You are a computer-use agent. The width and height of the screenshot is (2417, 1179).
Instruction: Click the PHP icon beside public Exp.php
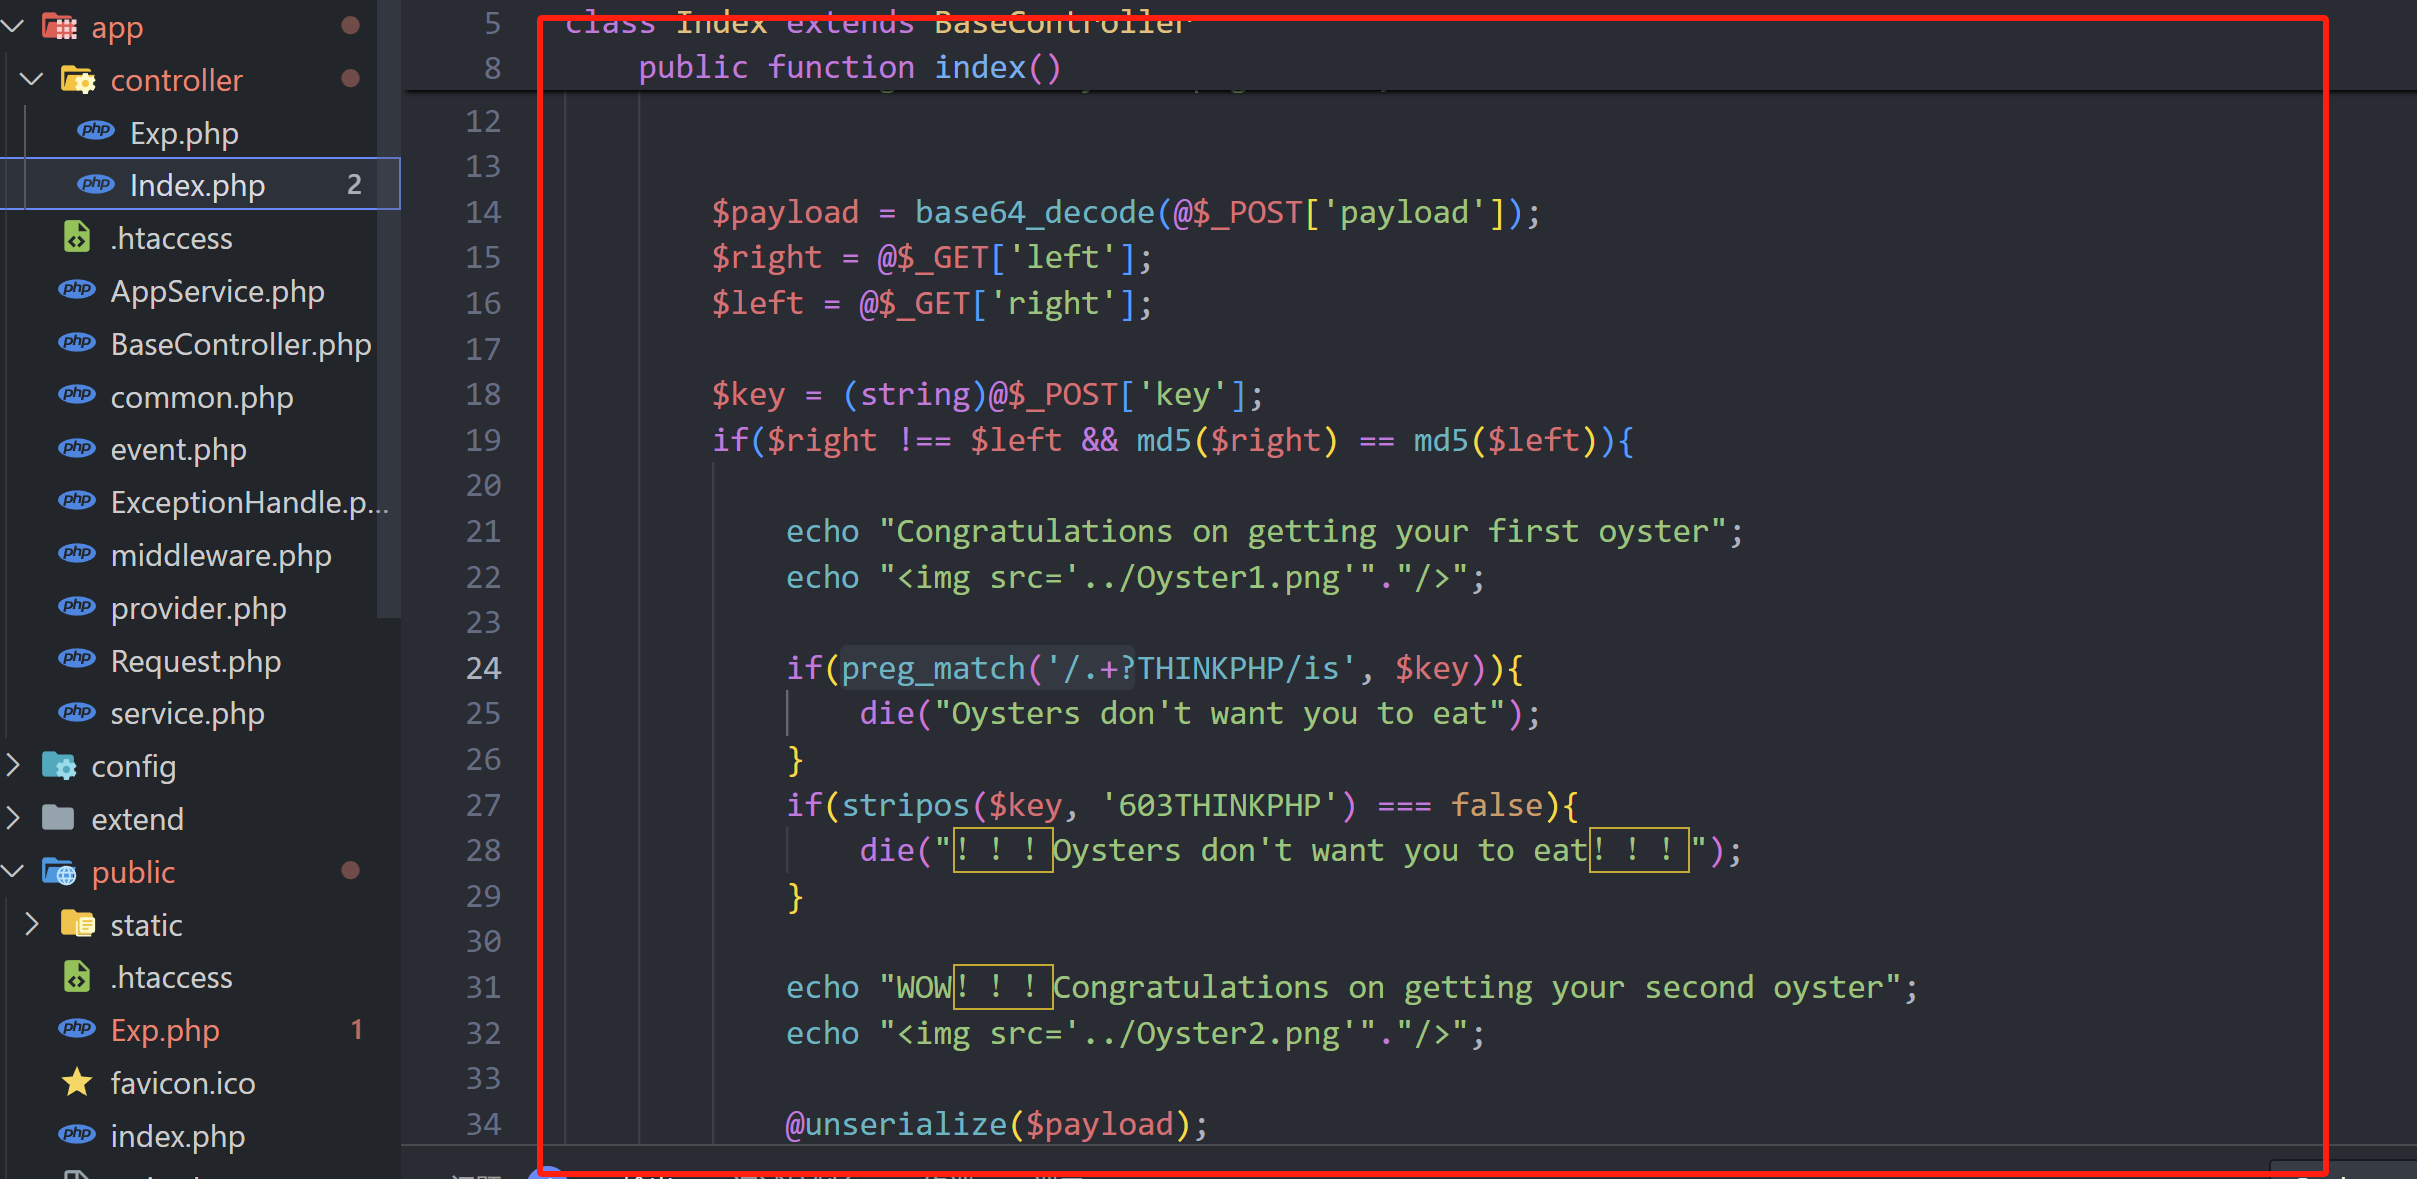click(77, 1029)
